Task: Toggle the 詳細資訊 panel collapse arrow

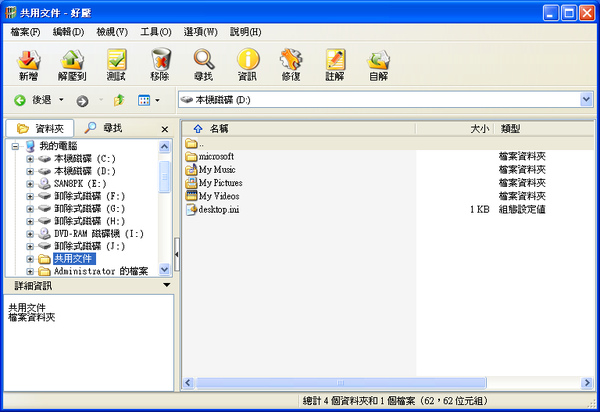Action: [166, 285]
